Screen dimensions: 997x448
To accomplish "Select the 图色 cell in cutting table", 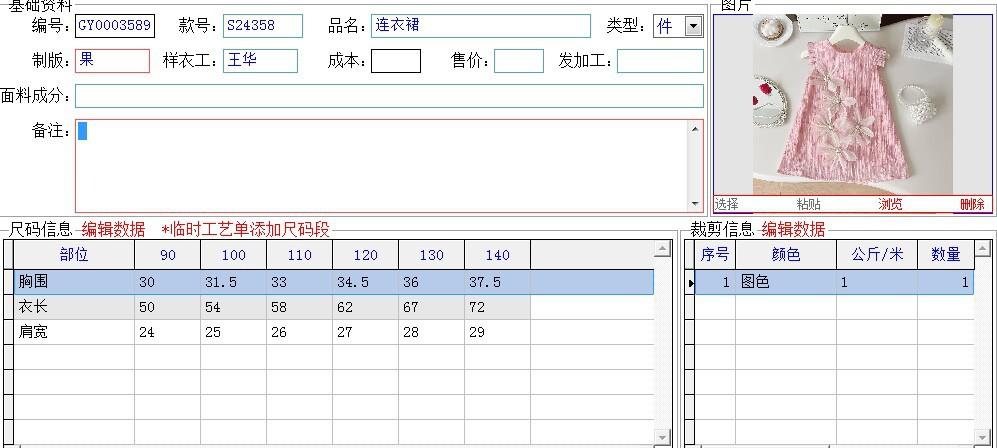I will point(785,283).
